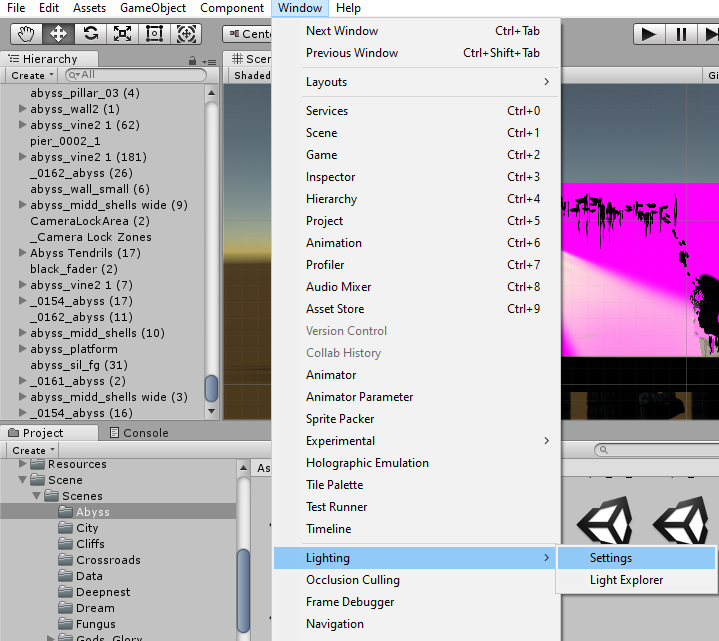
Task: Choose Frame Debugger menu entry
Action: pos(416,602)
